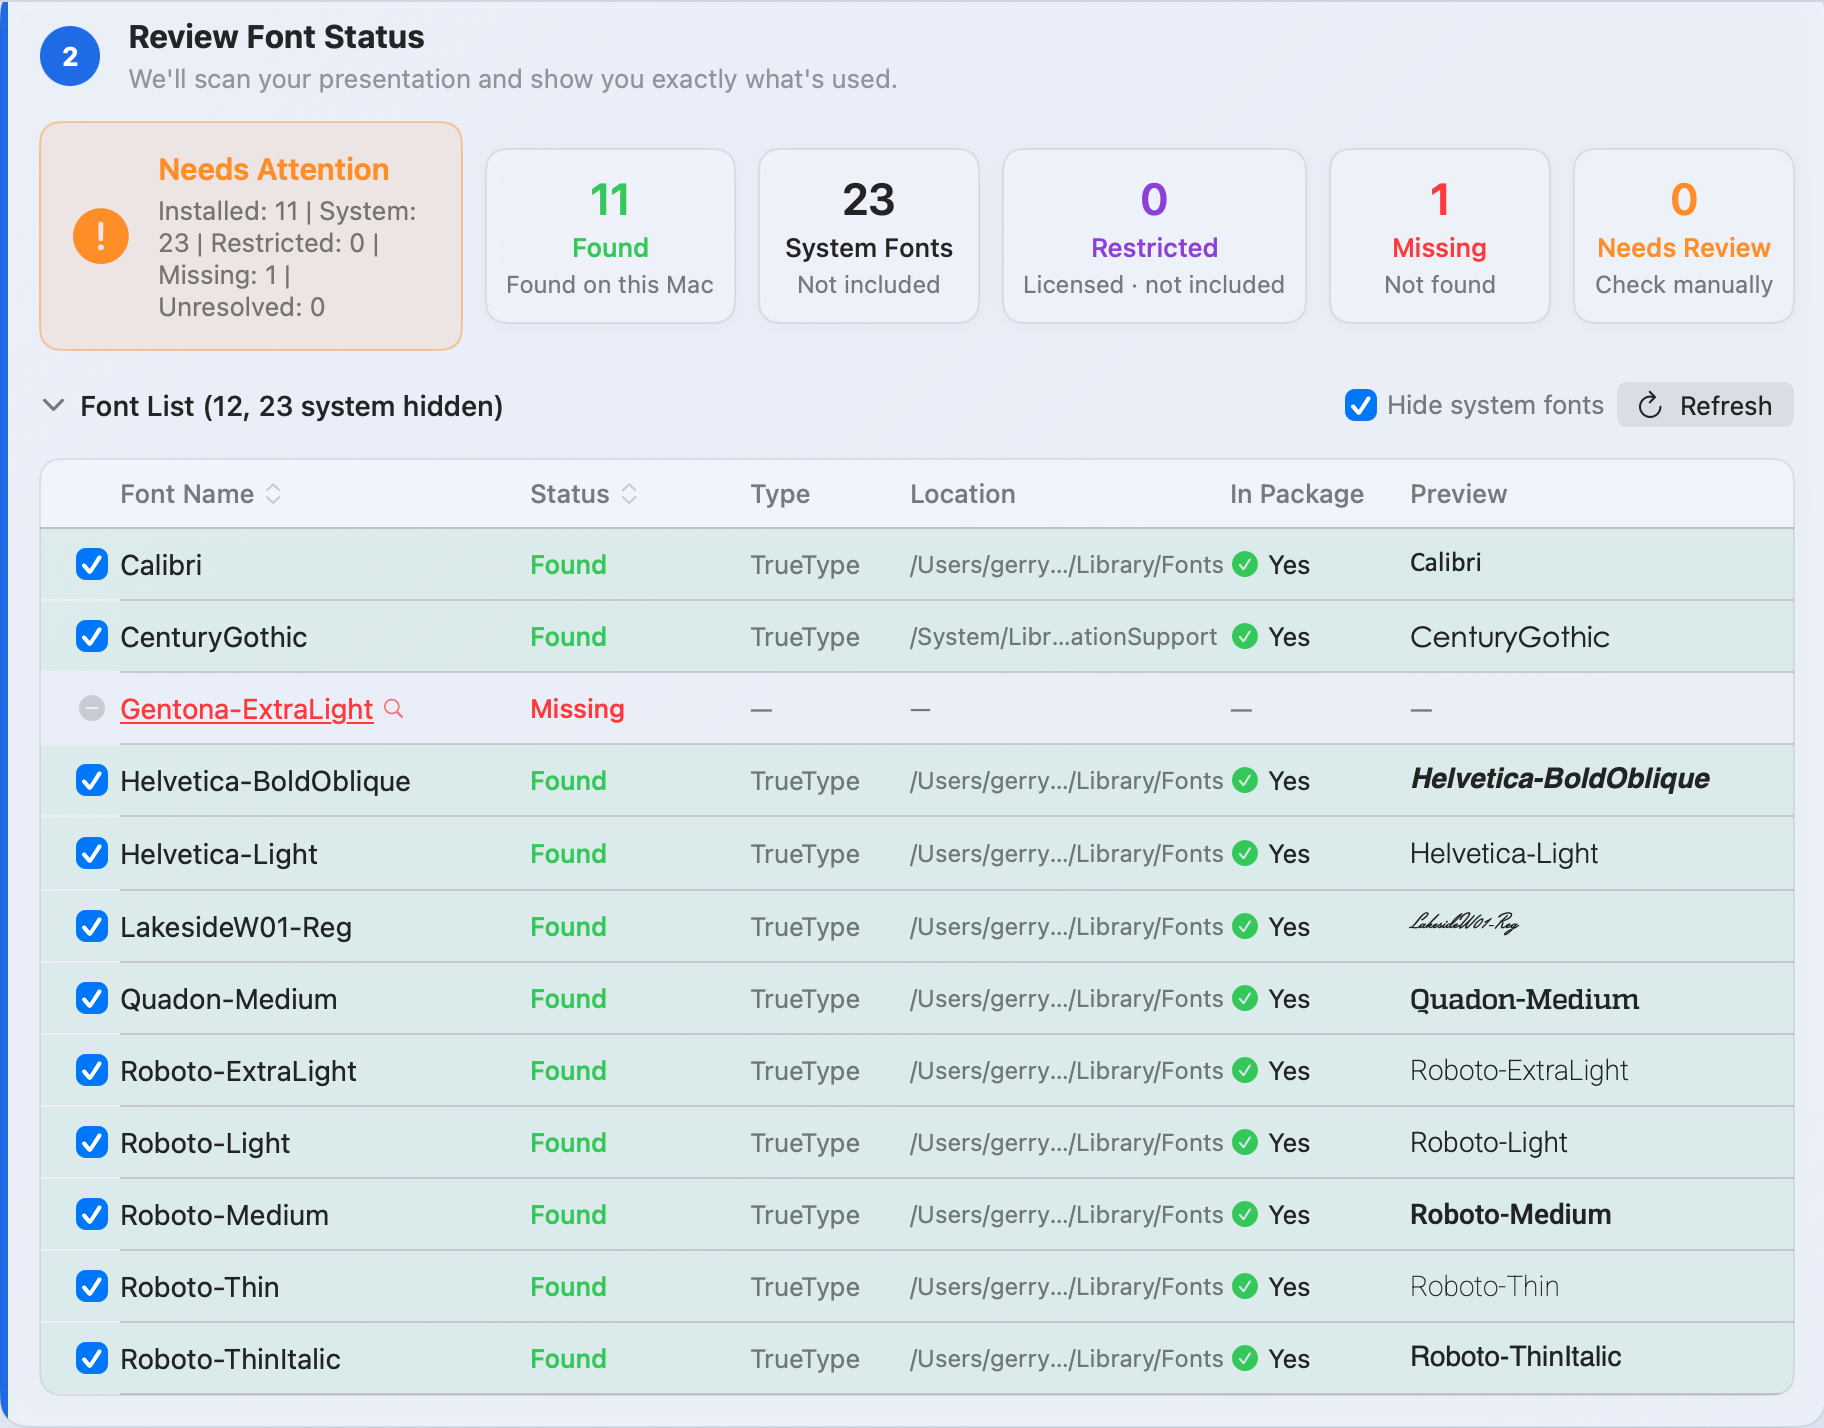Click the green In Package checkmark for Calibri
The height and width of the screenshot is (1428, 1824).
(1245, 565)
